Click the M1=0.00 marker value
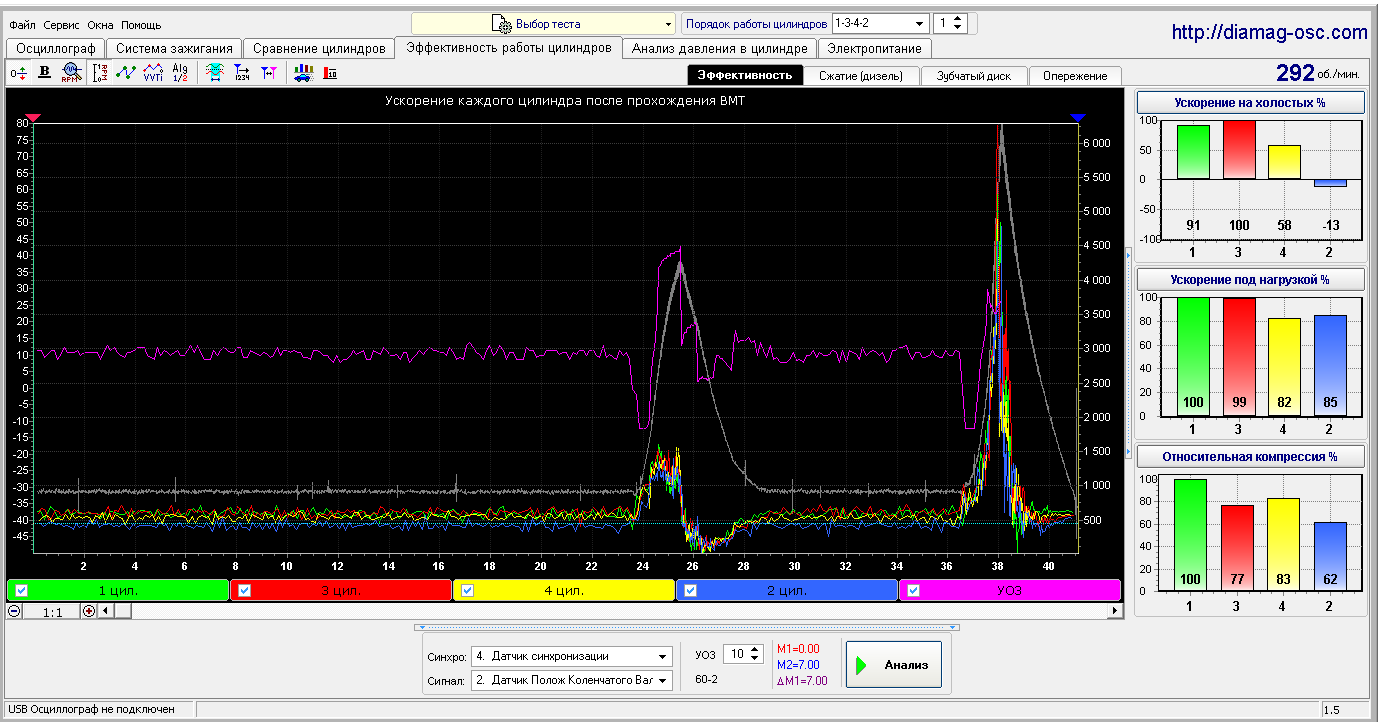Screen dimensions: 1382x722 [798, 649]
